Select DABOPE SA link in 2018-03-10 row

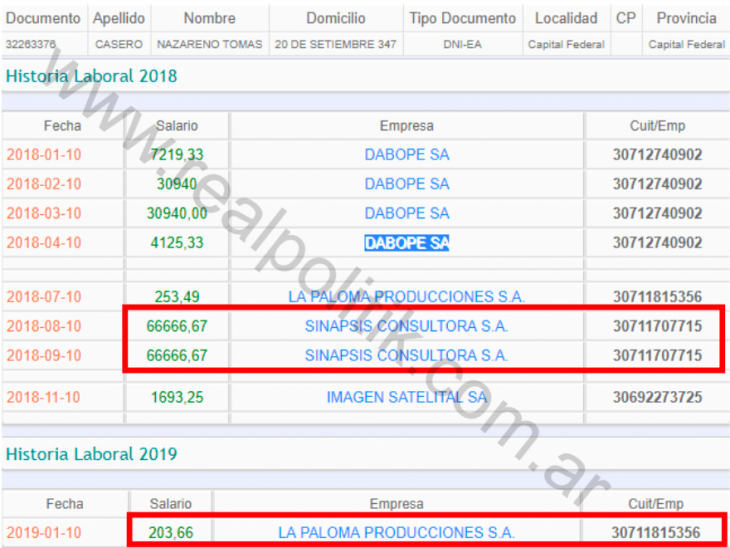[406, 213]
